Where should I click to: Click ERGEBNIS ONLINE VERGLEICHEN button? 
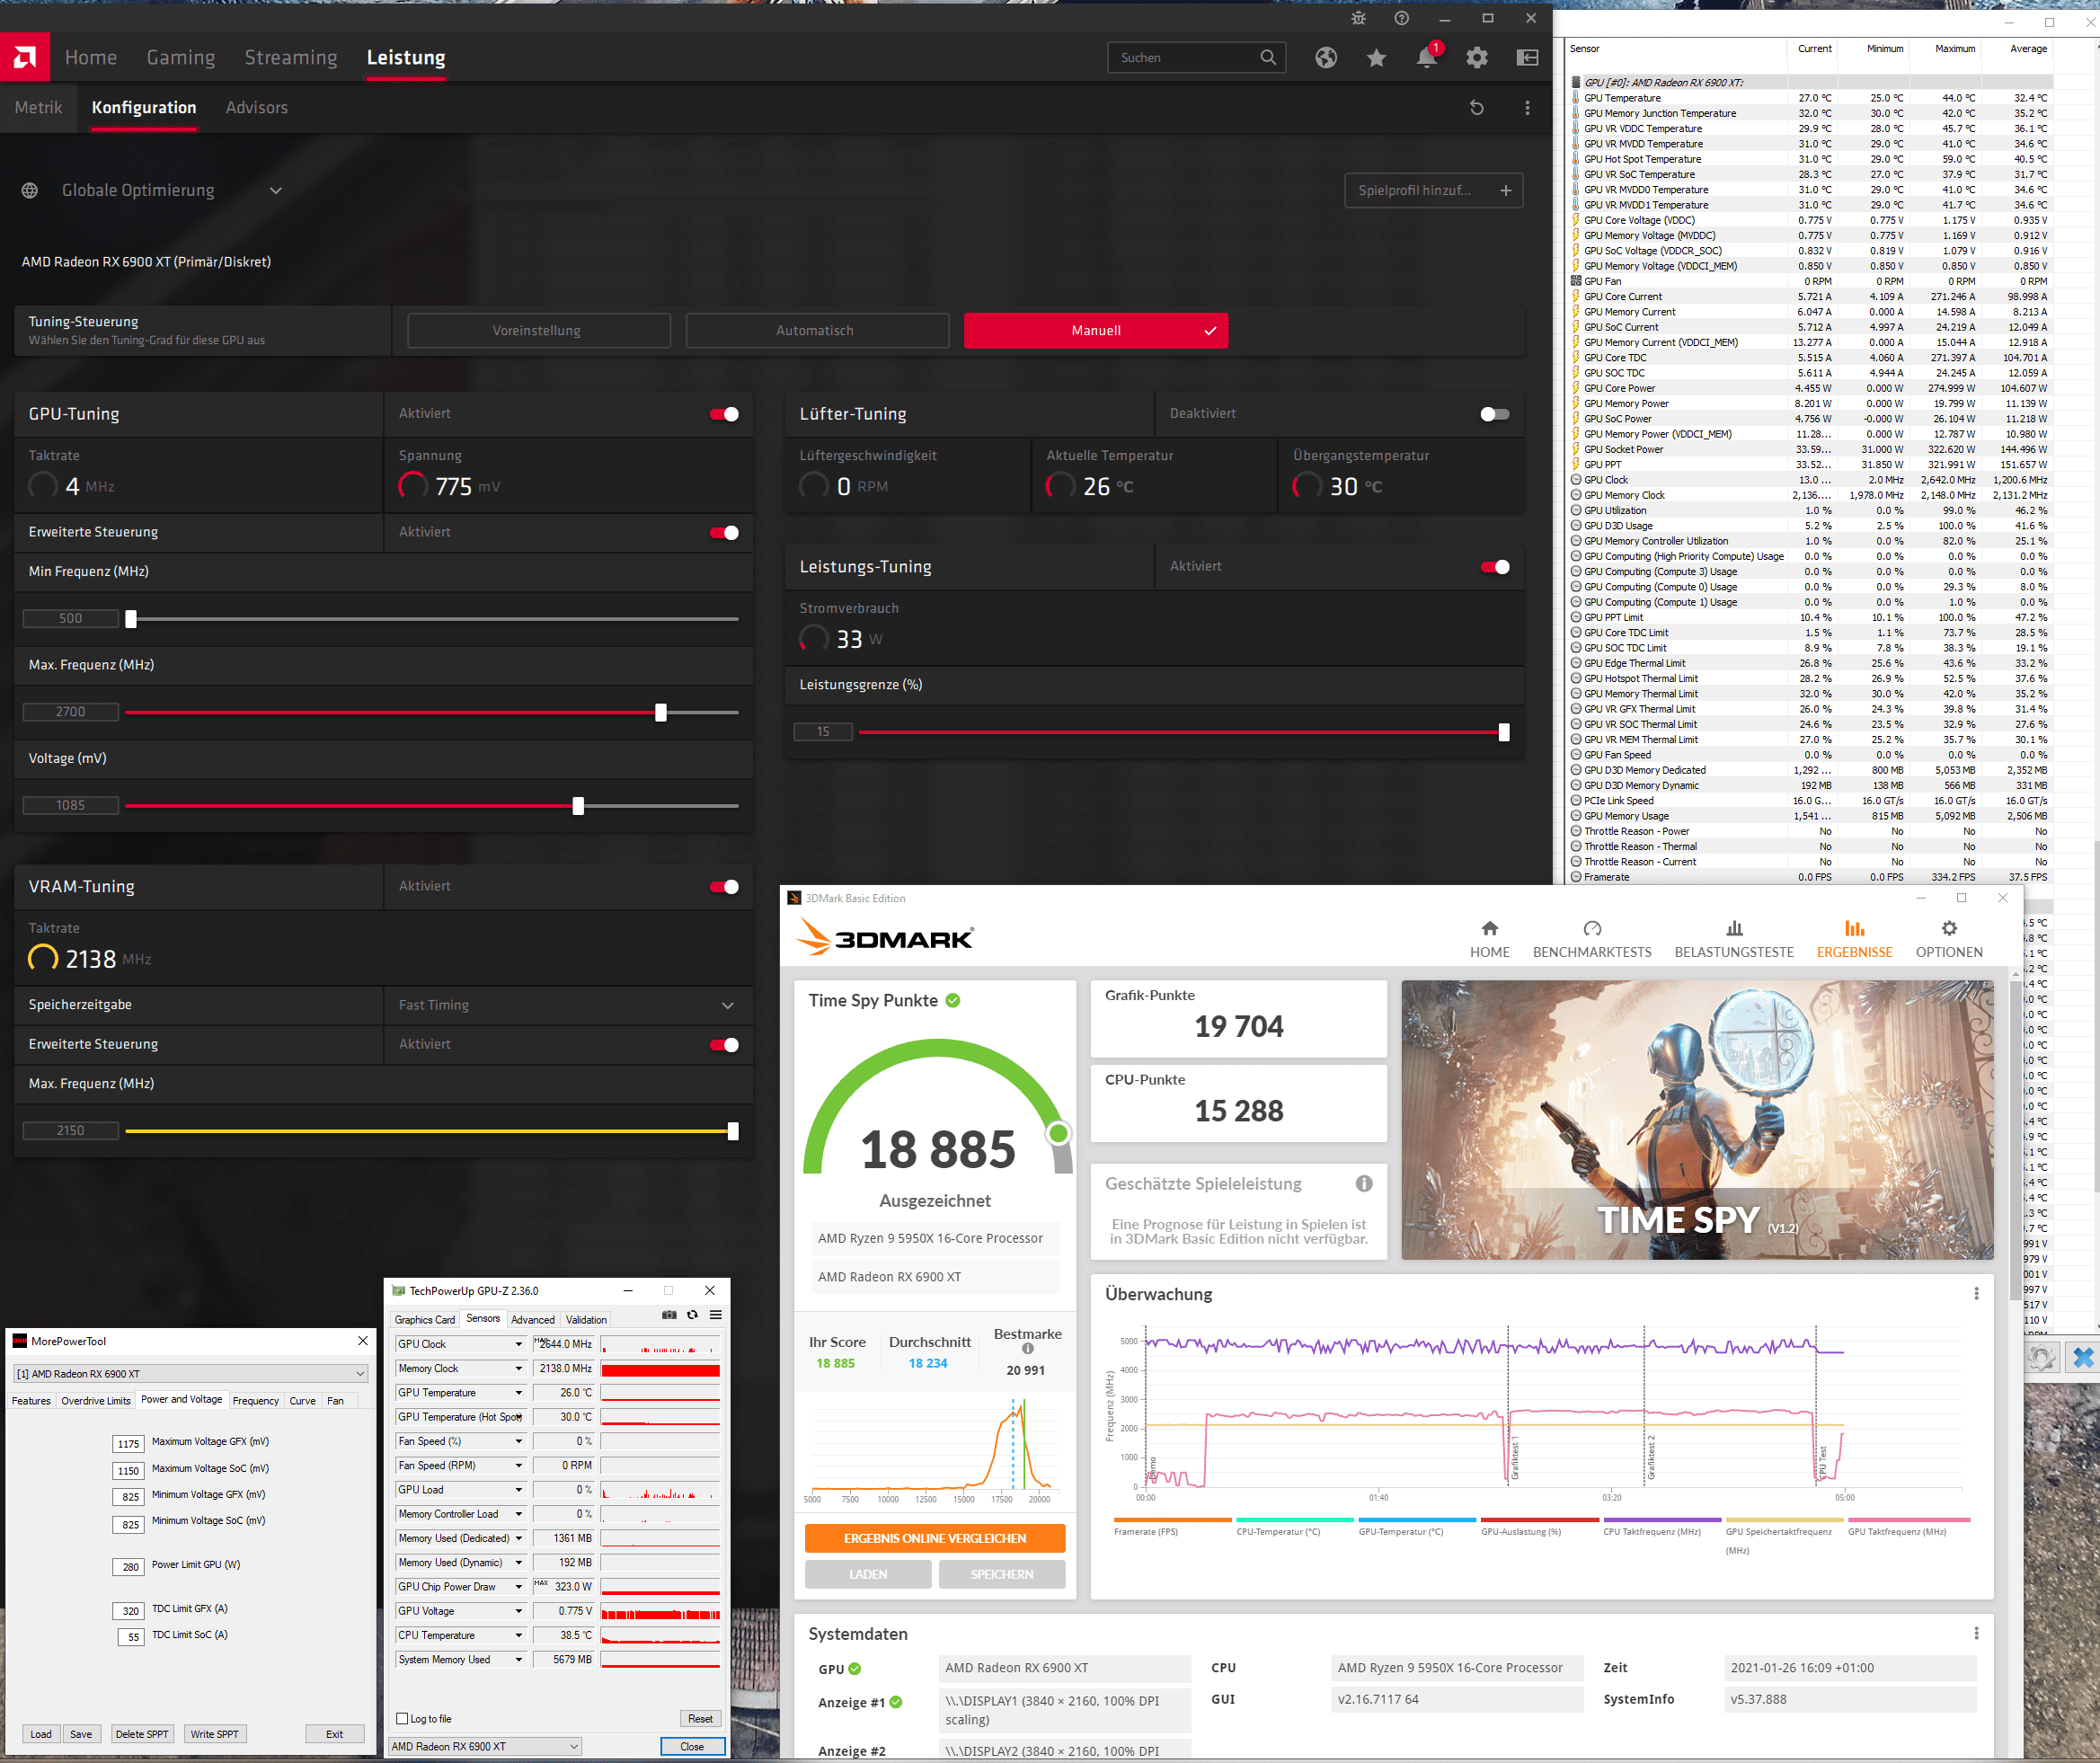tap(935, 1538)
